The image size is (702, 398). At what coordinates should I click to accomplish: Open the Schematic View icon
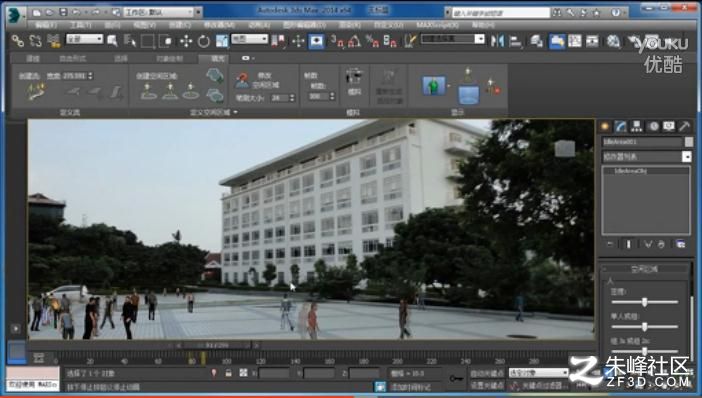coord(592,41)
